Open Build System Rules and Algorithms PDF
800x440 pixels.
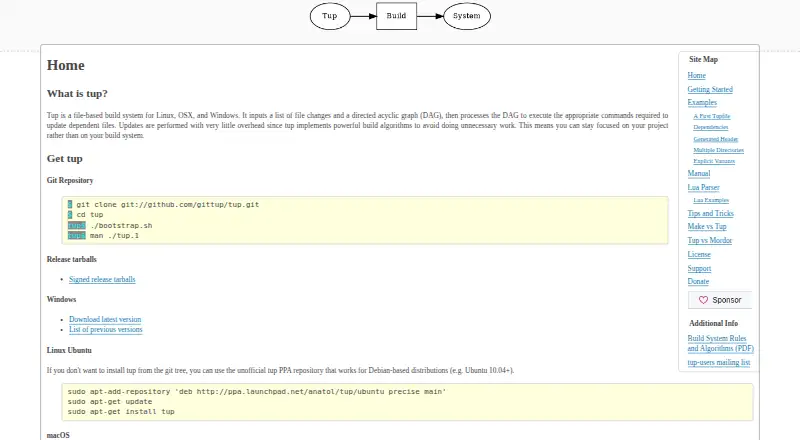tap(720, 344)
